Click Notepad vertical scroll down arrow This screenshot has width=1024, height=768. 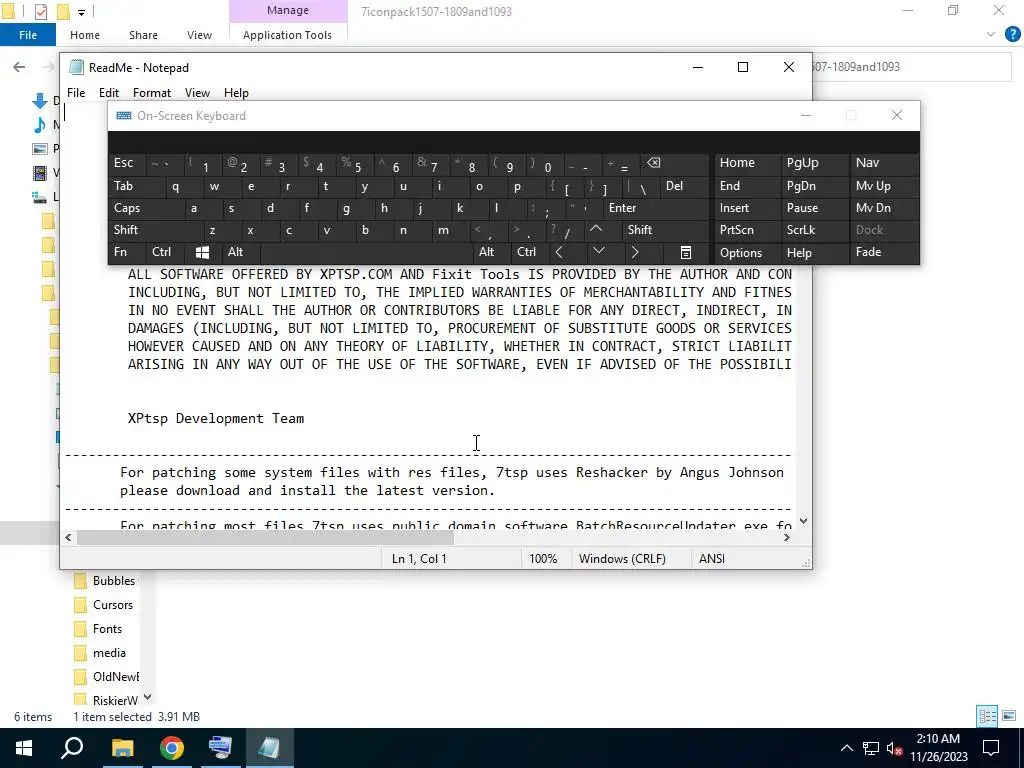pos(803,520)
